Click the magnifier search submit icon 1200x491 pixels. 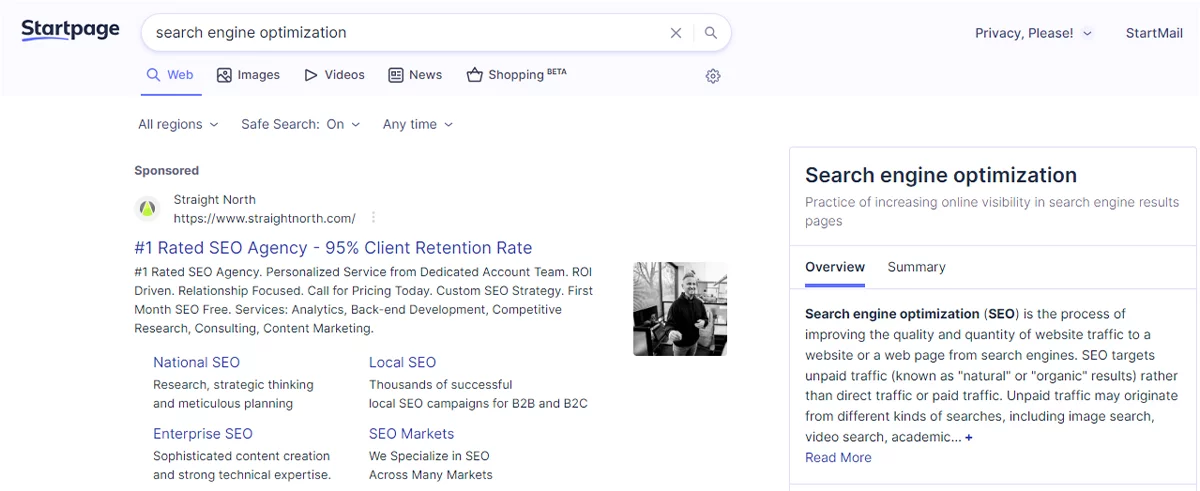click(711, 33)
